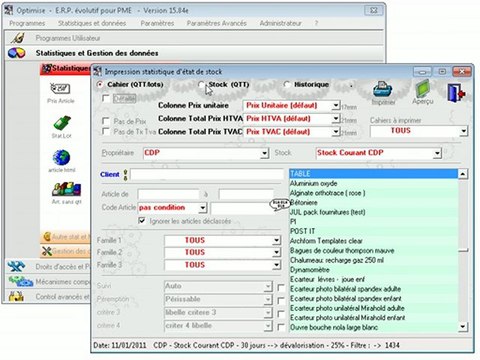Click the Programmes Utilisateur feather icon
The image size is (480, 360).
[17, 38]
